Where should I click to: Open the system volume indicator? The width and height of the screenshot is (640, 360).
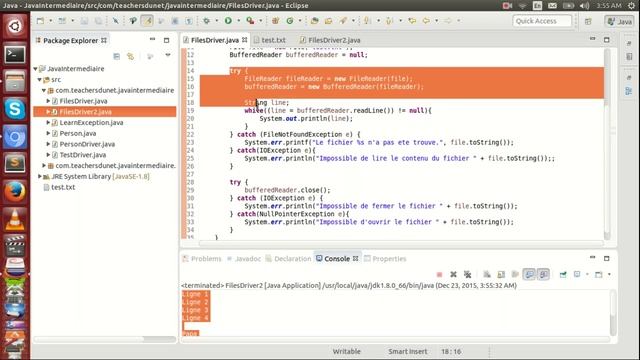584,5
